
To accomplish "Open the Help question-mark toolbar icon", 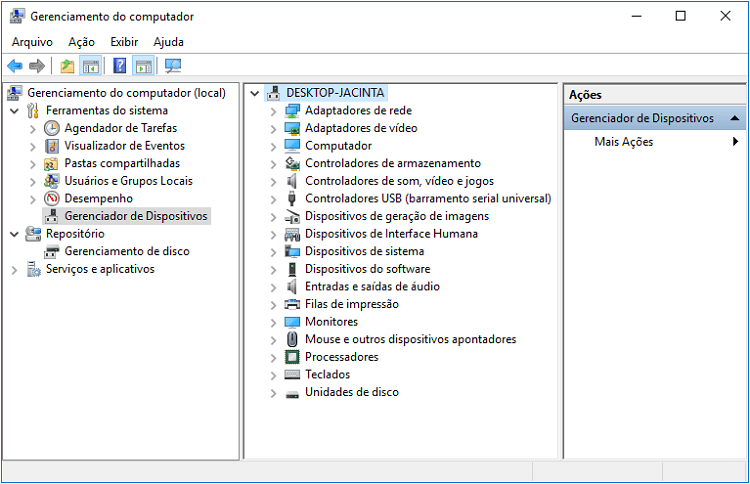I will coord(120,66).
